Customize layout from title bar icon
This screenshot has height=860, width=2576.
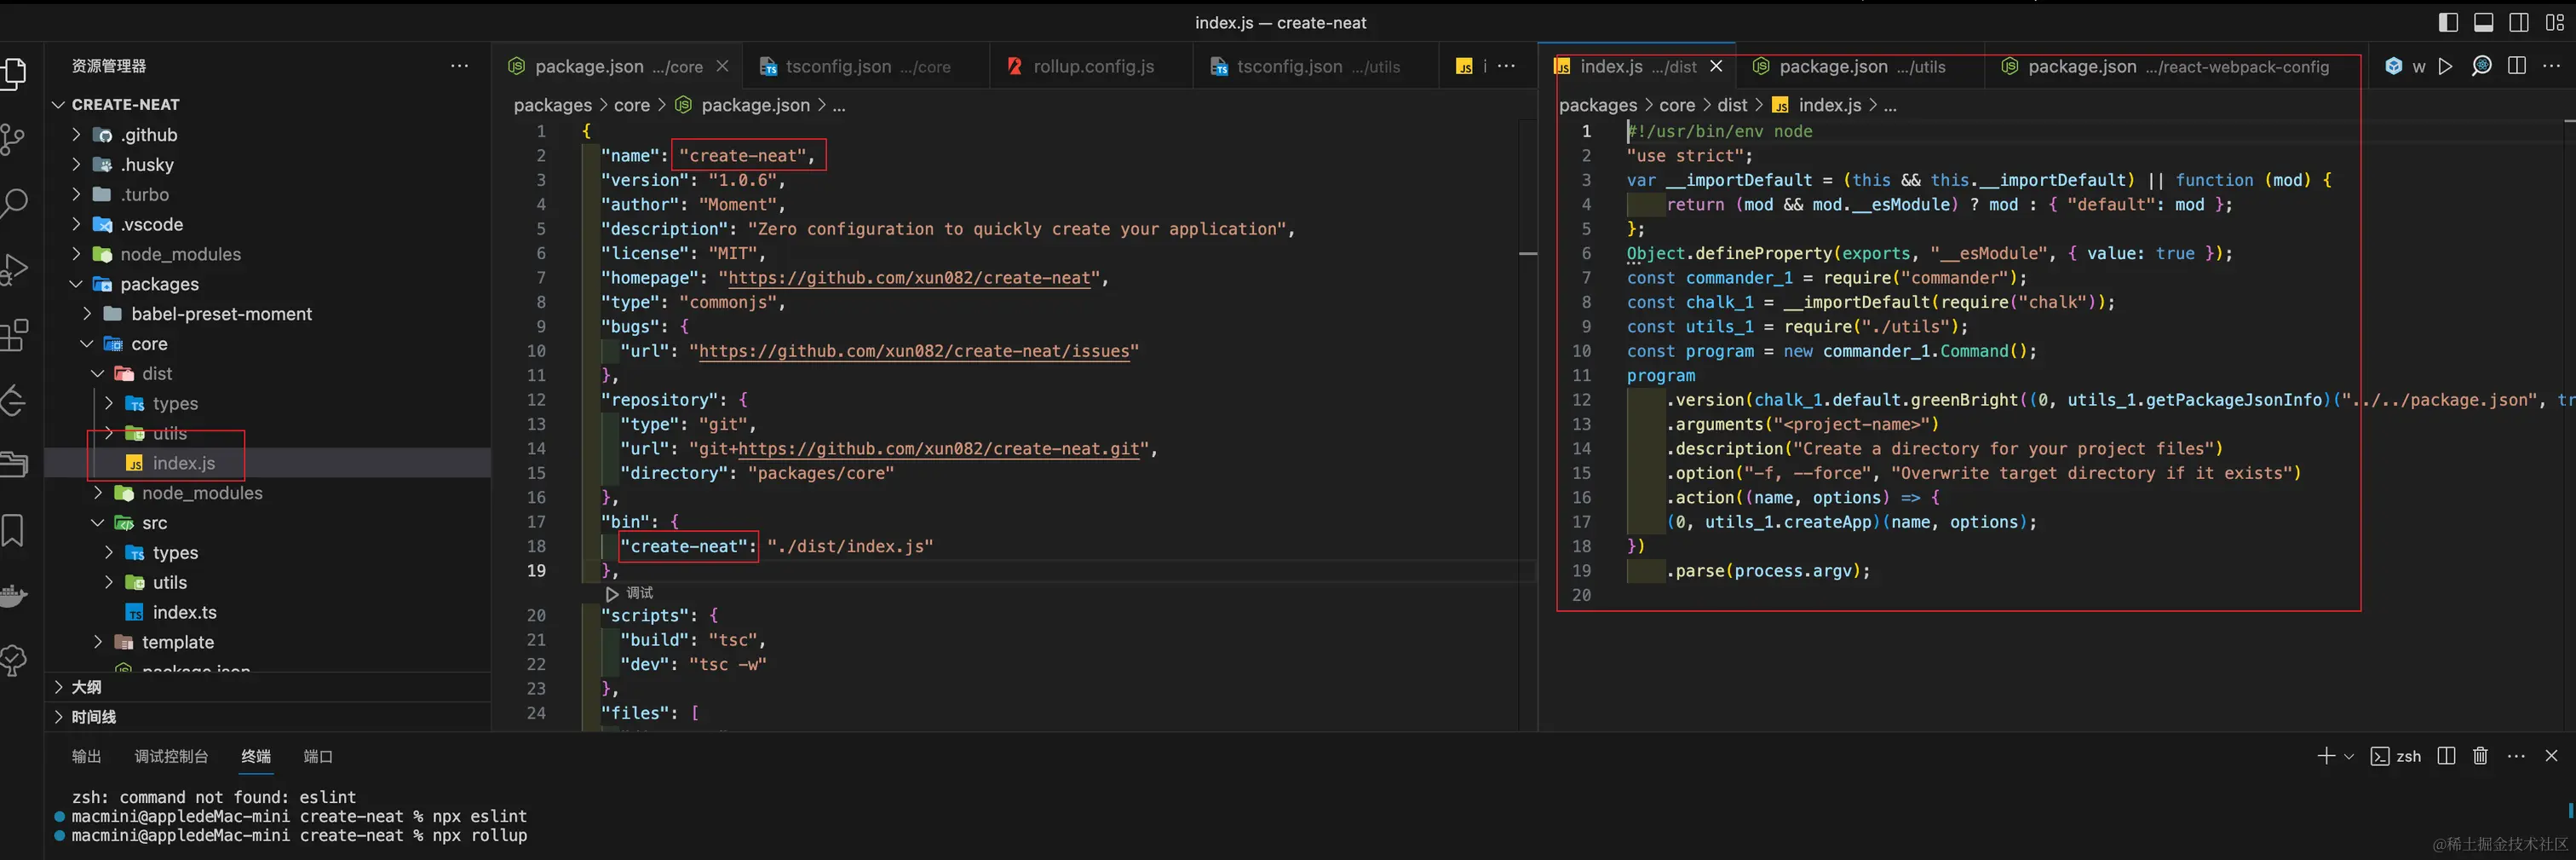click(x=2555, y=22)
